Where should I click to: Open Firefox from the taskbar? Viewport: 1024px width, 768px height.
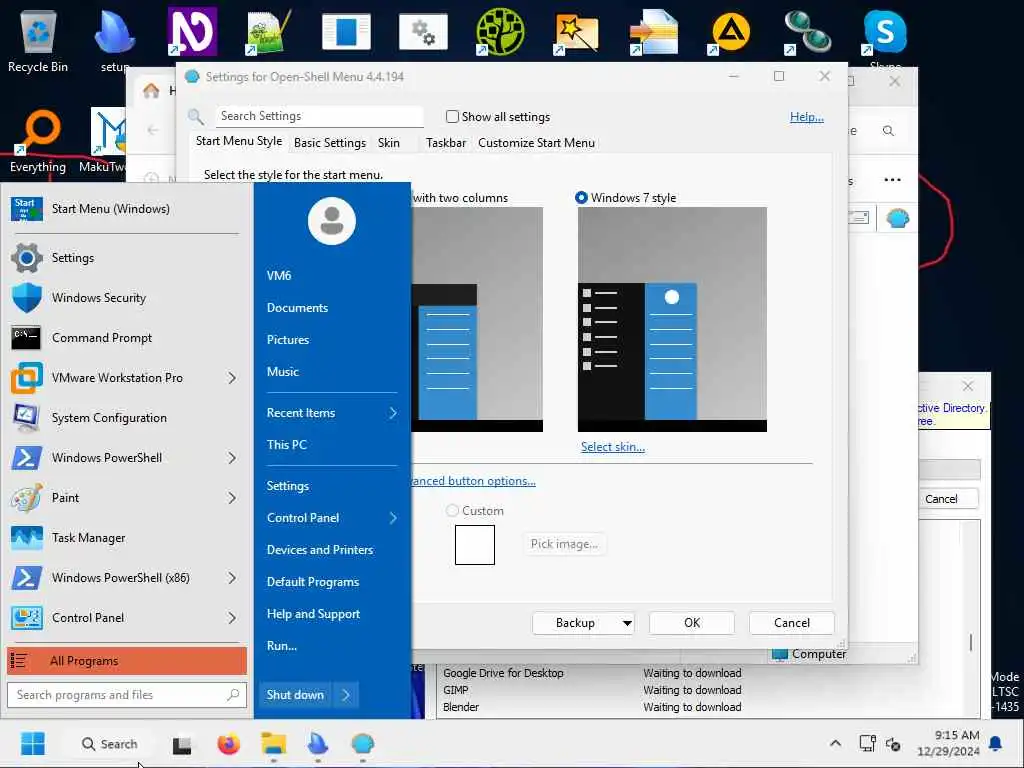pyautogui.click(x=229, y=744)
